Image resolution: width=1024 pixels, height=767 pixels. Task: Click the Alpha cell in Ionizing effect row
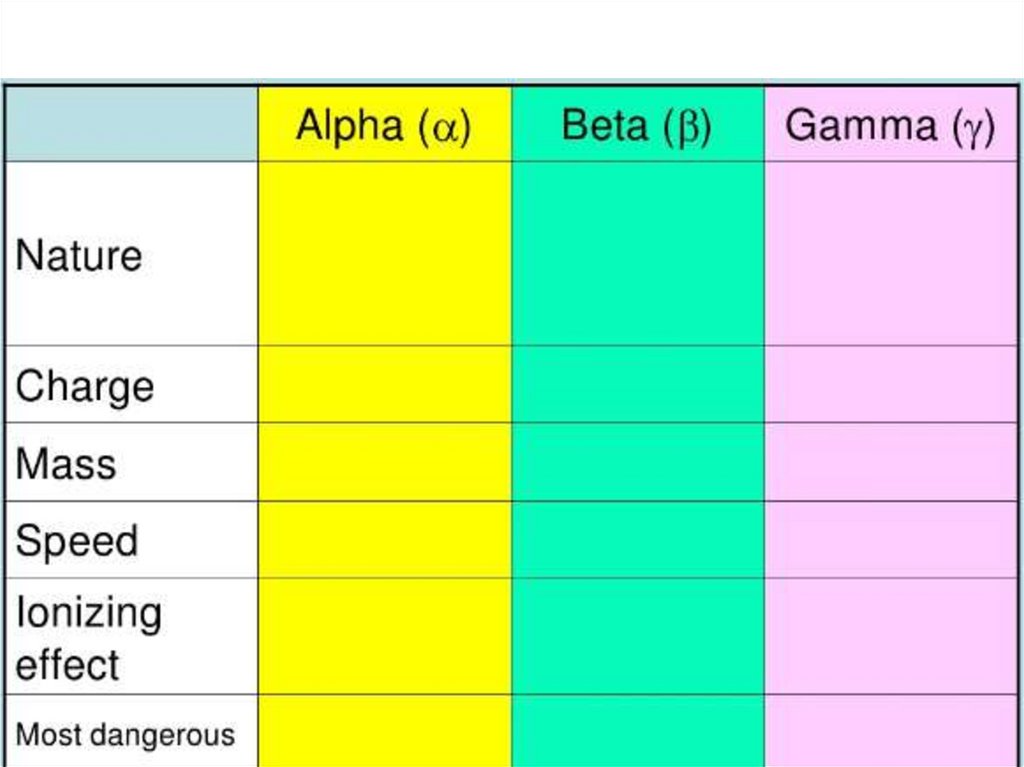(x=384, y=637)
